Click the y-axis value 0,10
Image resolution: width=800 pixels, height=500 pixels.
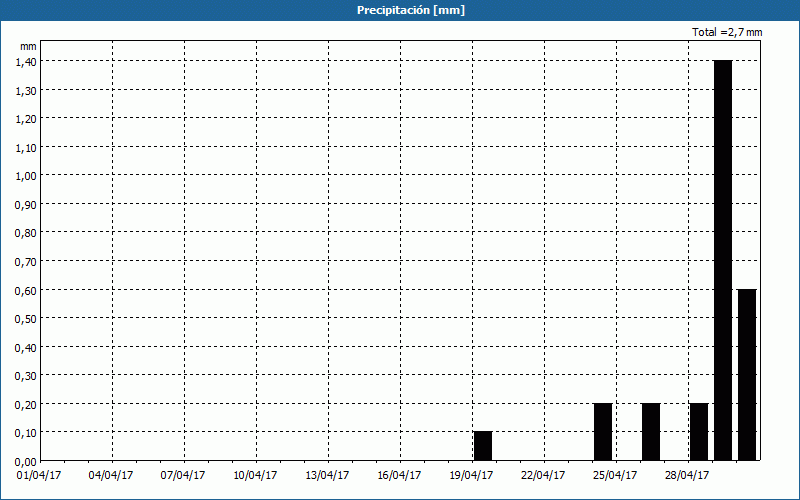coord(25,433)
